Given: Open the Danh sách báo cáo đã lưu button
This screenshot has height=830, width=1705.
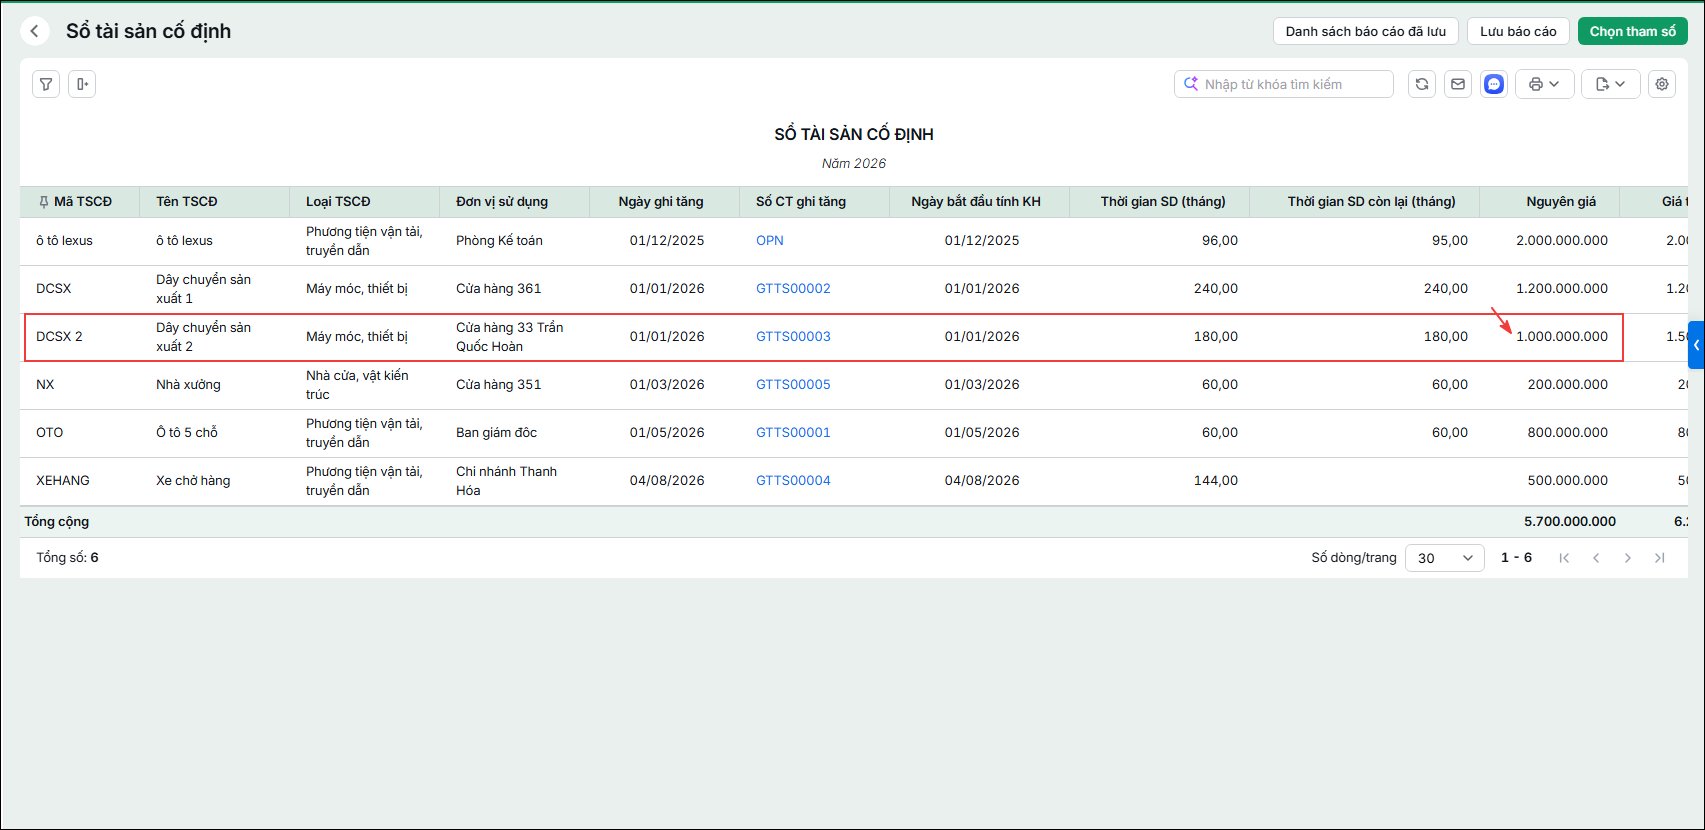Looking at the screenshot, I should pyautogui.click(x=1366, y=31).
